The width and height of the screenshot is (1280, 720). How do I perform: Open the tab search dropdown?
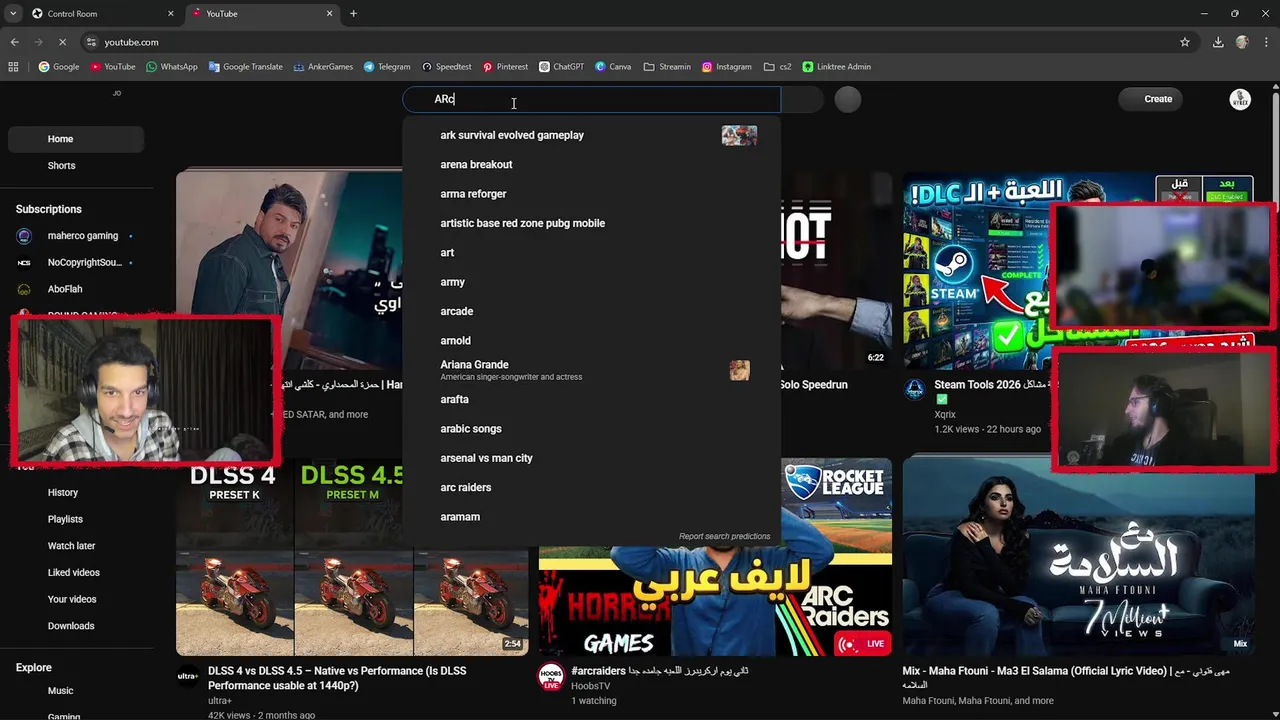coord(13,14)
